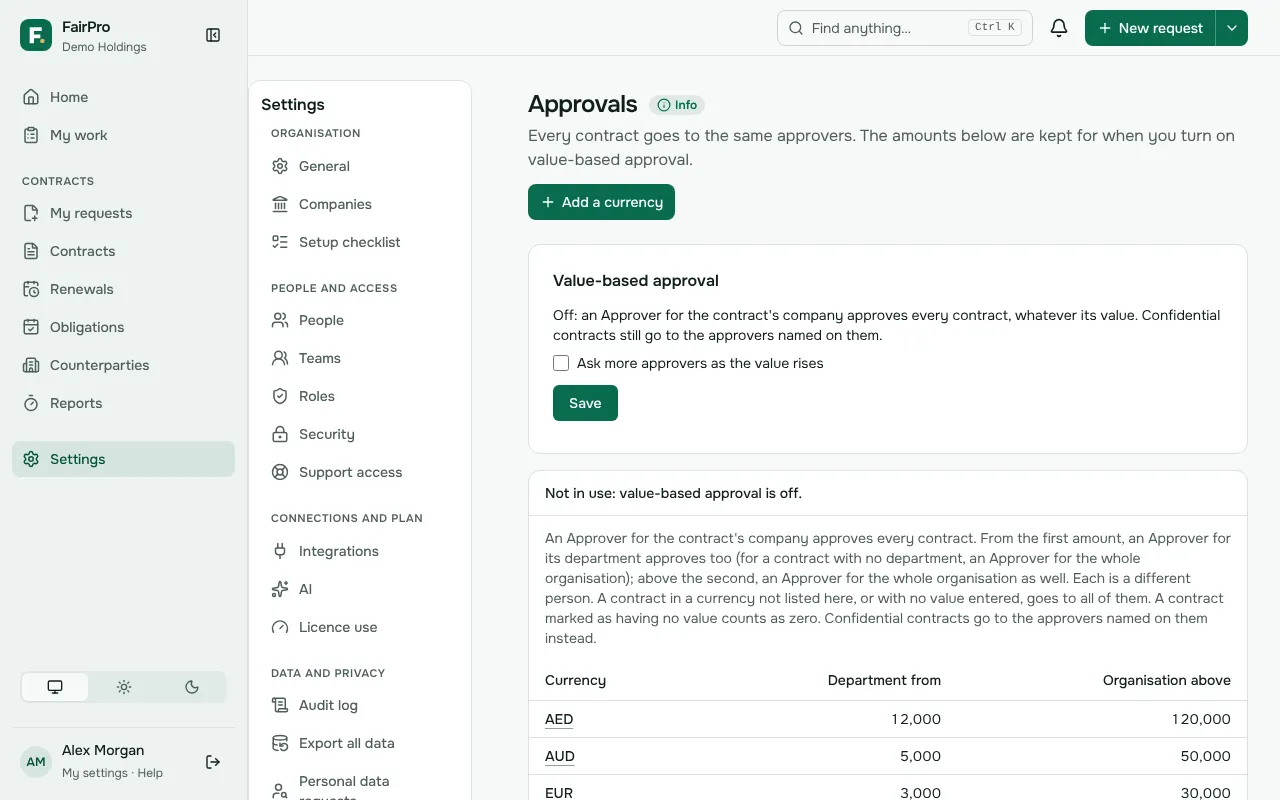Image resolution: width=1280 pixels, height=800 pixels.
Task: Open My requests section
Action: pos(123,213)
